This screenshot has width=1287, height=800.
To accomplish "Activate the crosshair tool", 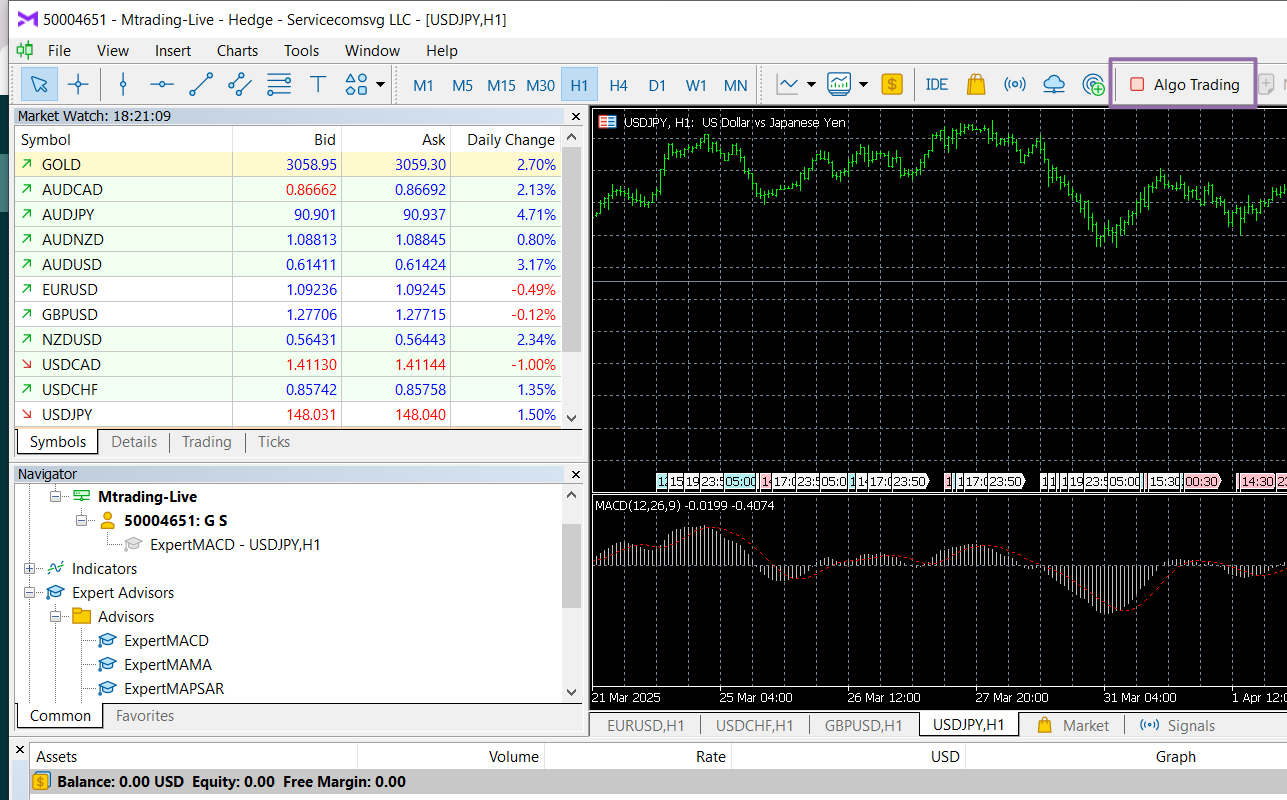I will 78,85.
